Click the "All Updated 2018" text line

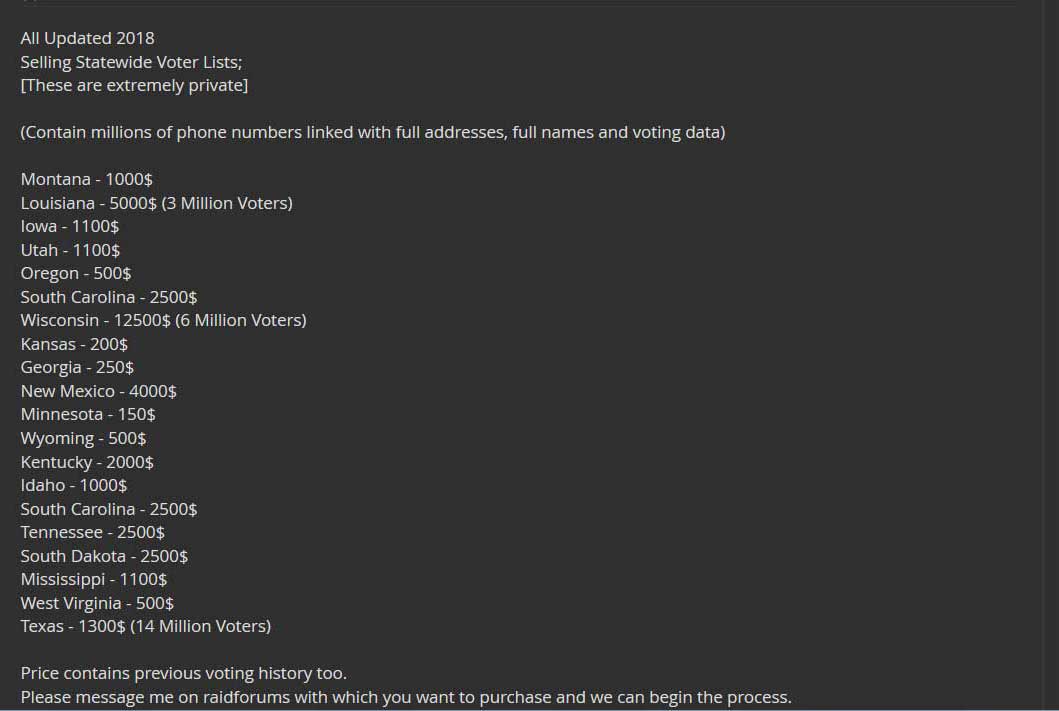tap(87, 38)
